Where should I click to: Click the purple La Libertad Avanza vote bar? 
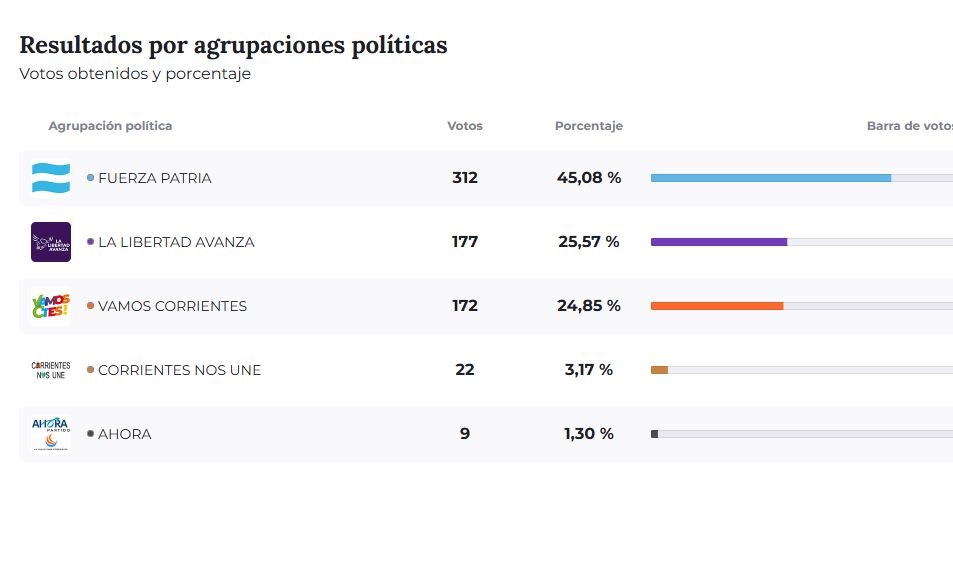pos(719,242)
